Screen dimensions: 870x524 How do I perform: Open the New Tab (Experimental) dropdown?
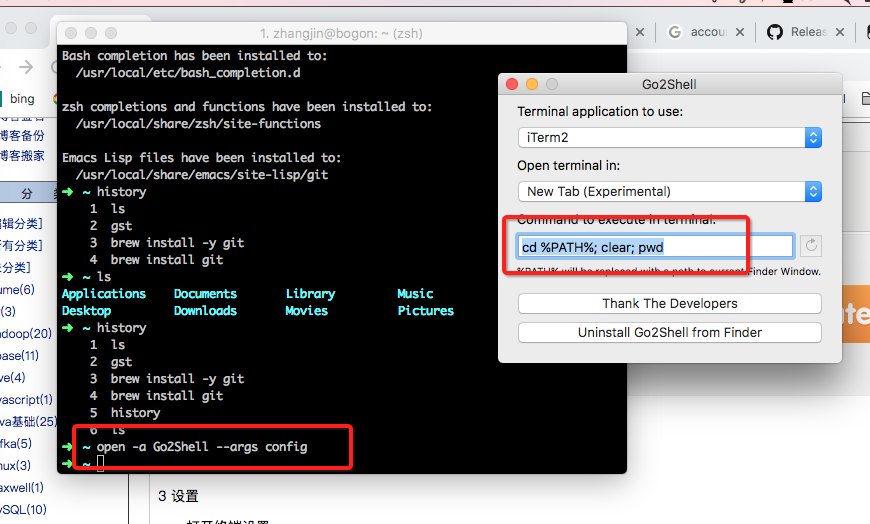tap(670, 192)
